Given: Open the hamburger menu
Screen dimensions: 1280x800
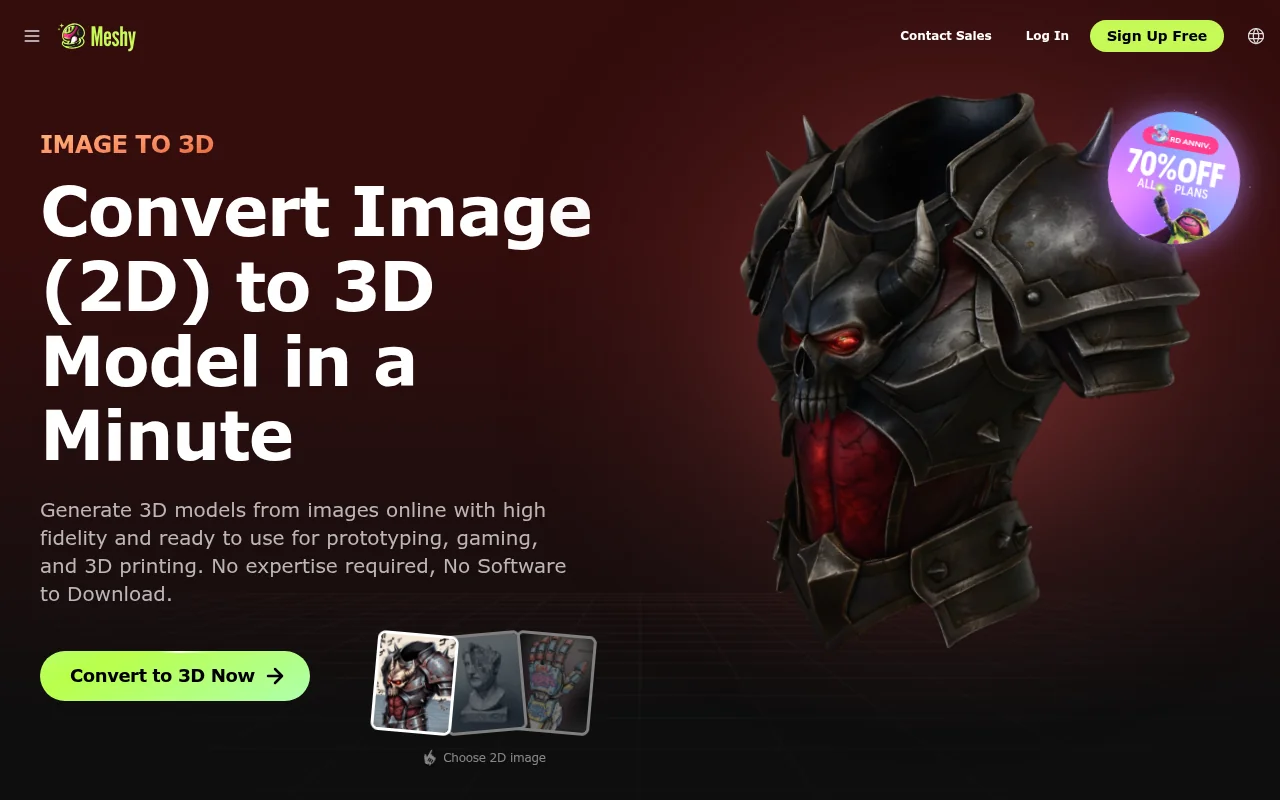Looking at the screenshot, I should pyautogui.click(x=32, y=36).
